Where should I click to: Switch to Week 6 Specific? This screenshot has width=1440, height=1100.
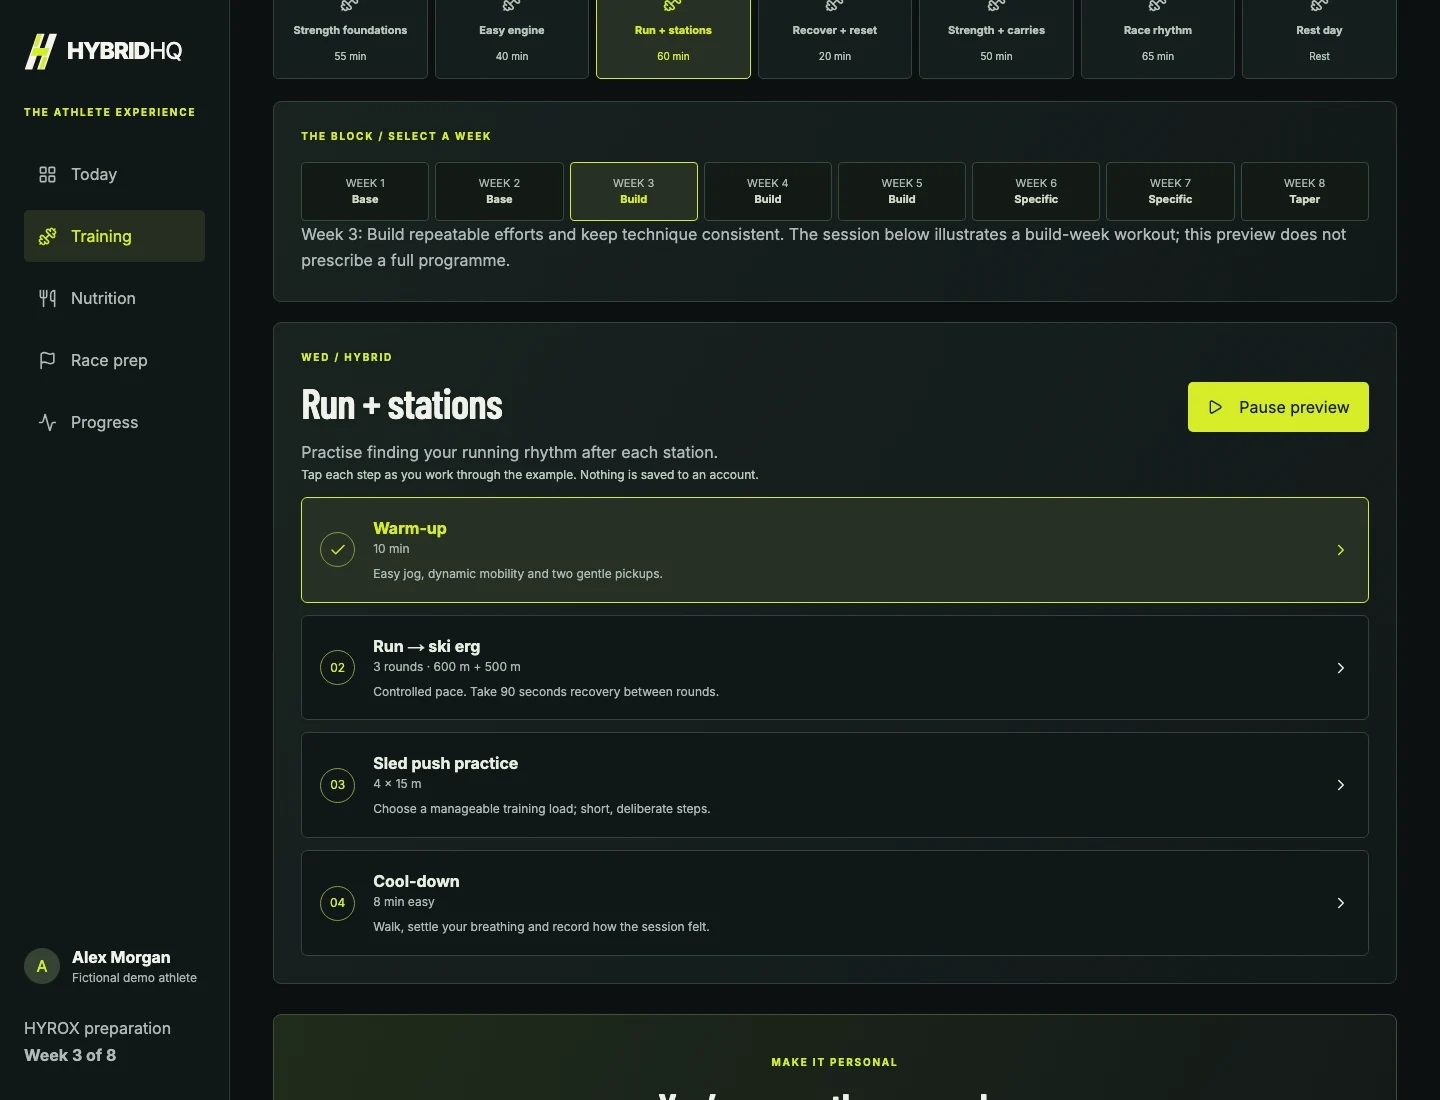click(x=1036, y=191)
